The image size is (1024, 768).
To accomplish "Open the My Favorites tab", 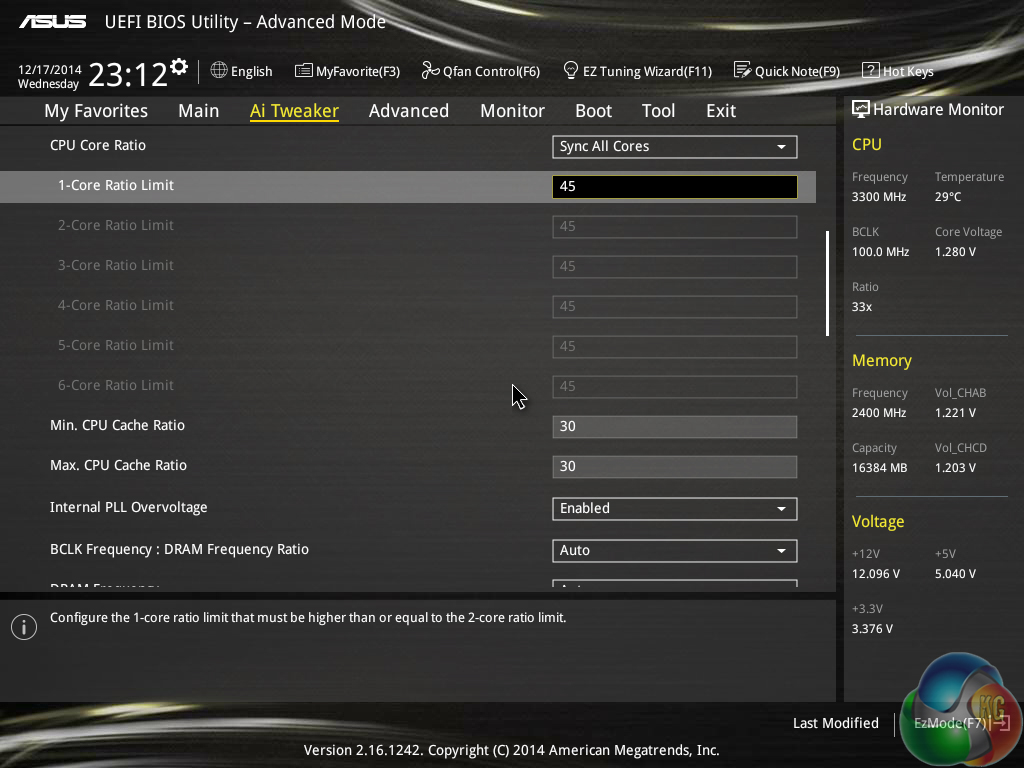I will coord(96,111).
